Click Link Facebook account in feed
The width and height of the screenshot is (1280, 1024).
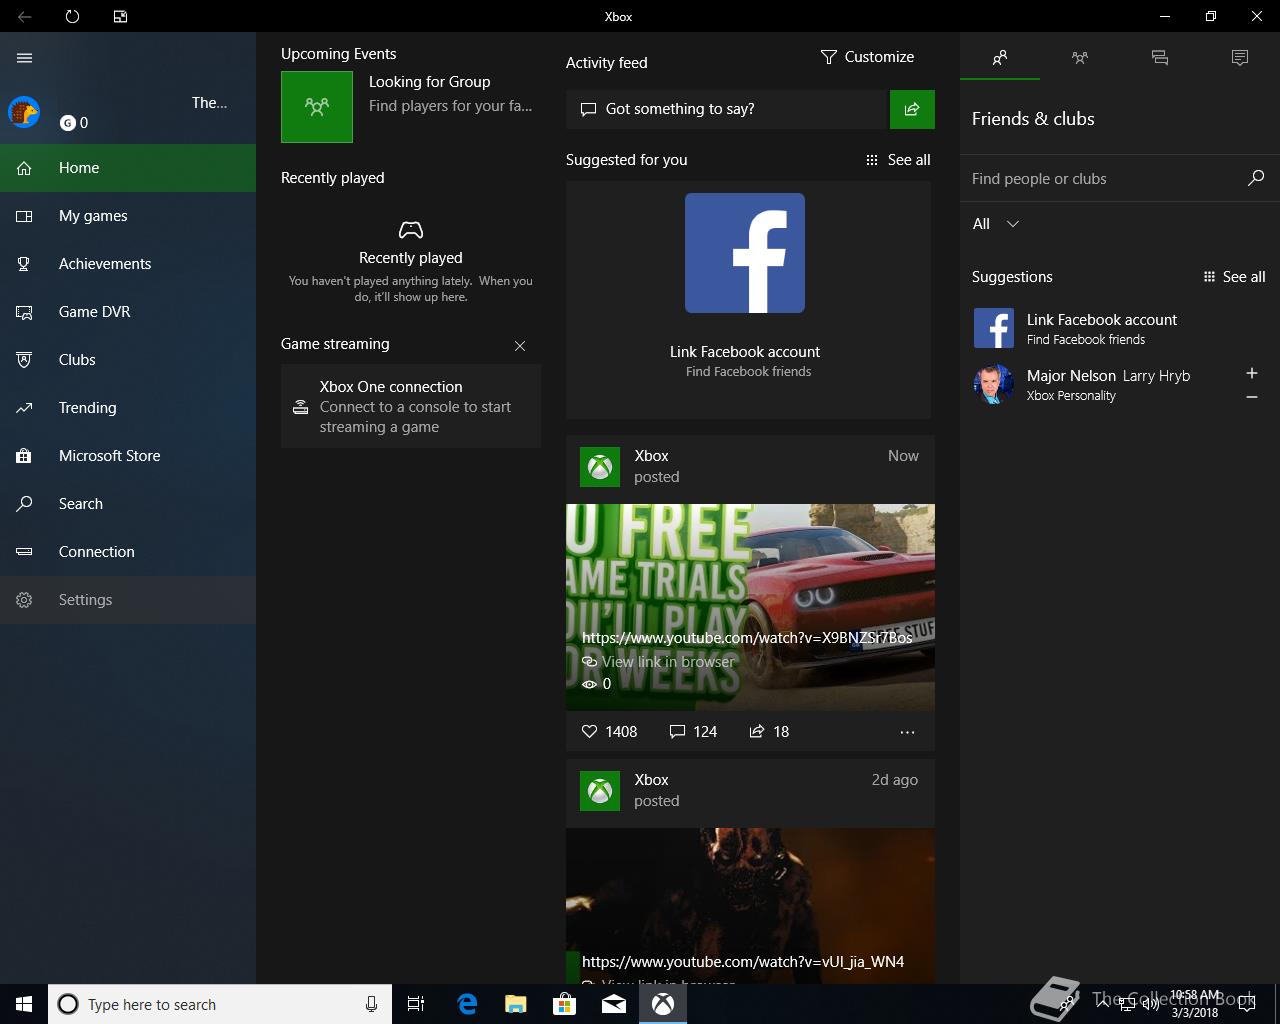click(745, 352)
